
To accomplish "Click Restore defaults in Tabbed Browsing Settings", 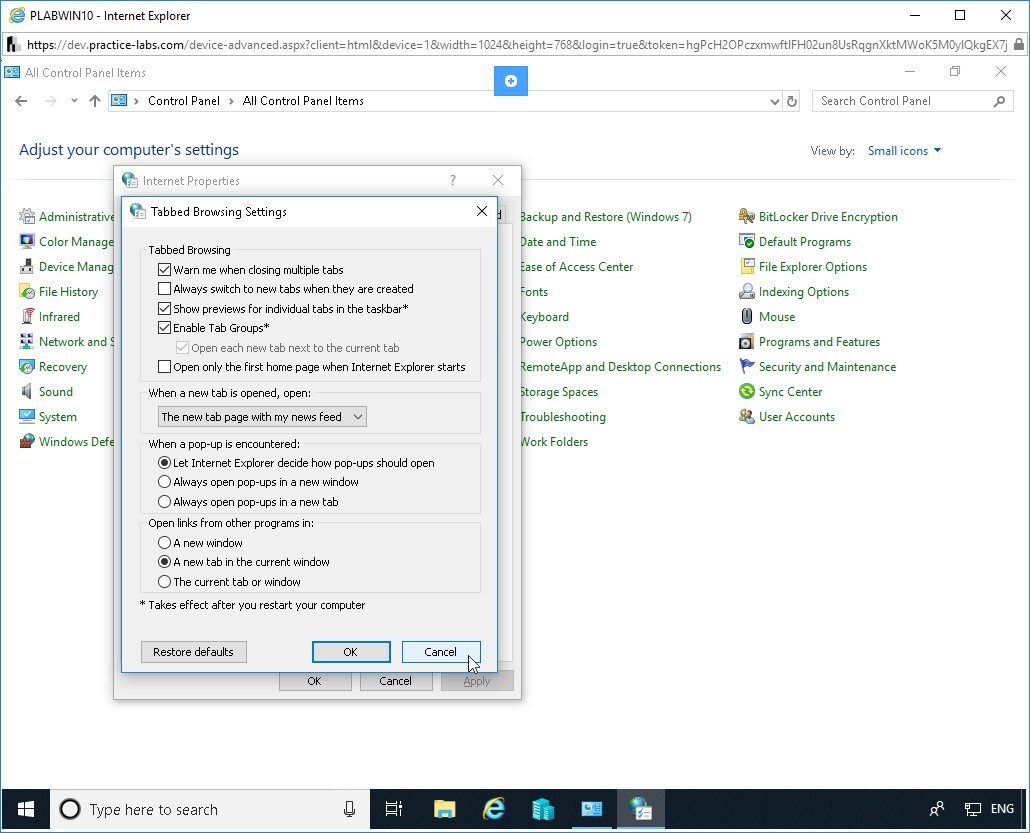I will [x=193, y=652].
